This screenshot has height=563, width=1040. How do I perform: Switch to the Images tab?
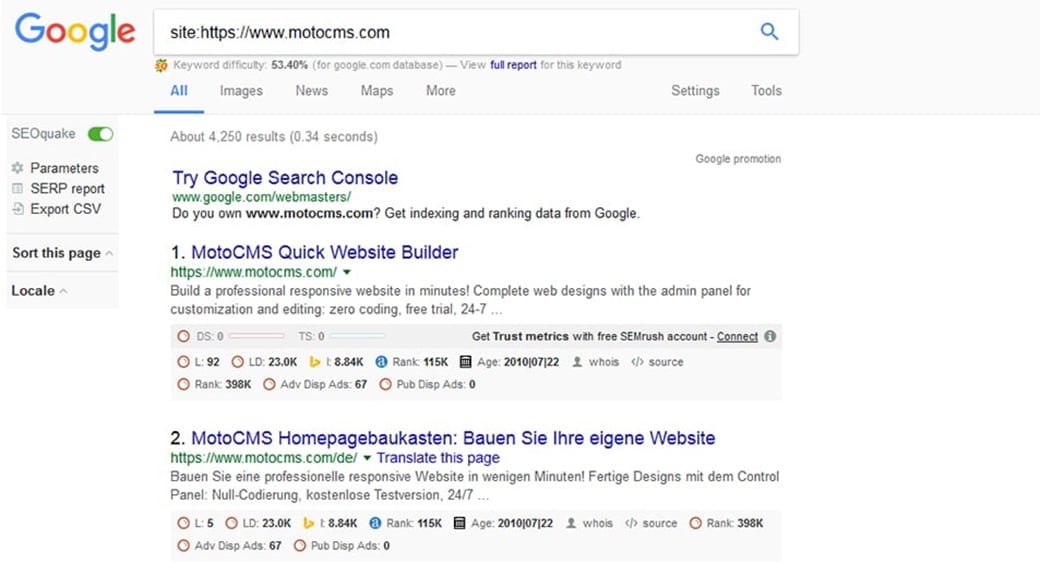[x=241, y=90]
